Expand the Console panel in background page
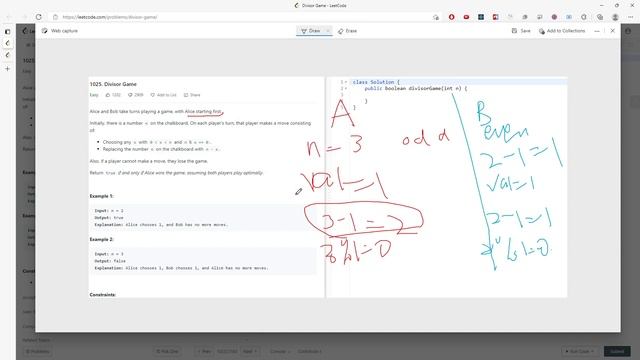This screenshot has width=640, height=360. (x=280, y=351)
